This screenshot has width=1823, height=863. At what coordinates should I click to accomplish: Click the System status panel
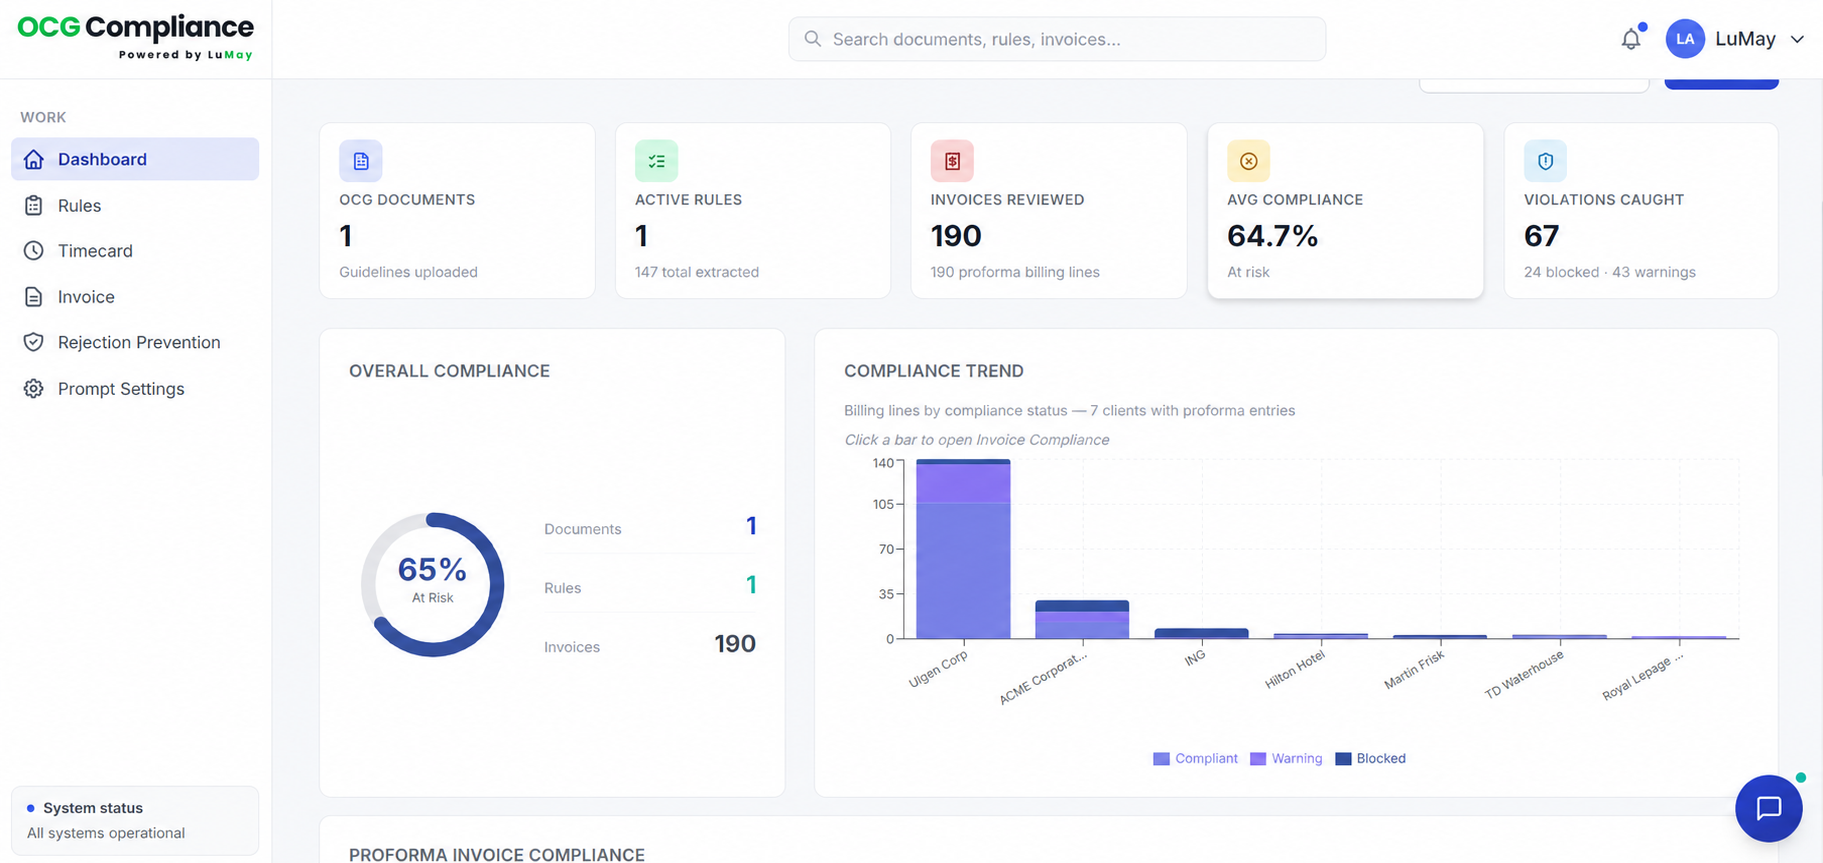coord(135,821)
